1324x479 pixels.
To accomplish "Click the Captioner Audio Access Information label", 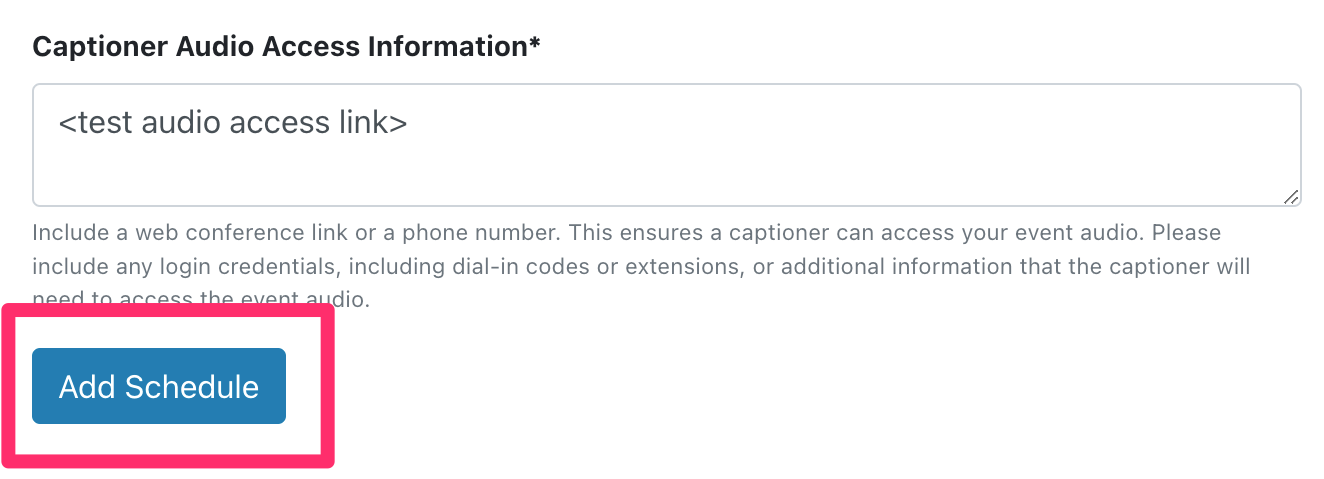I will tap(286, 46).
